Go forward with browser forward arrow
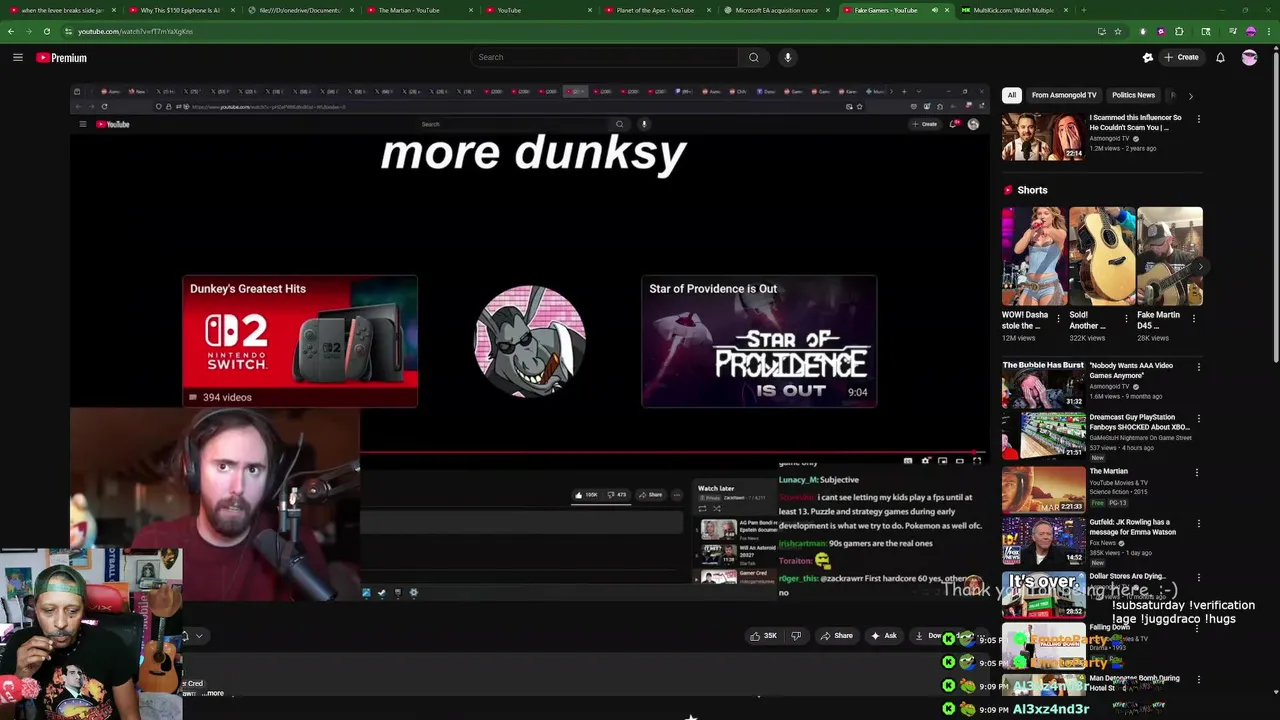 point(29,31)
